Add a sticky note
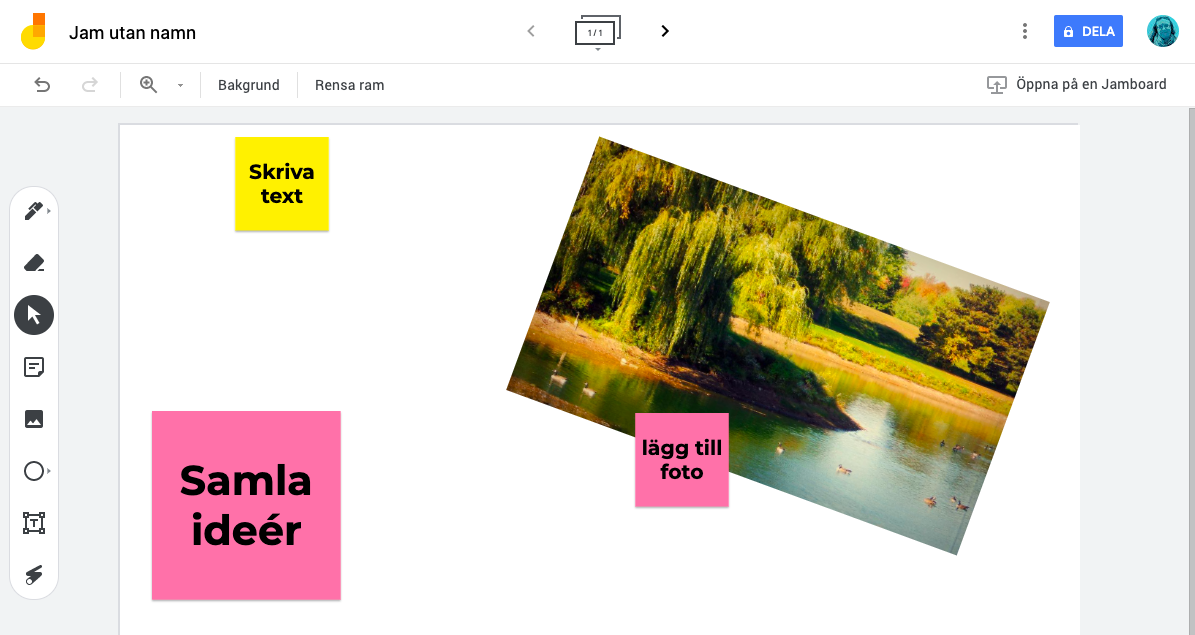Viewport: 1195px width, 635px height. (x=34, y=367)
